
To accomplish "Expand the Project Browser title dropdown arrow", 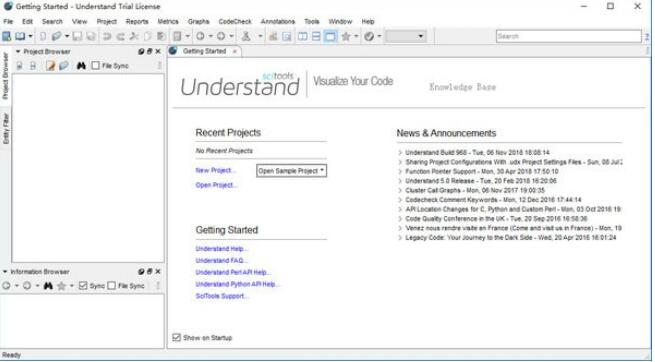I will [x=18, y=51].
